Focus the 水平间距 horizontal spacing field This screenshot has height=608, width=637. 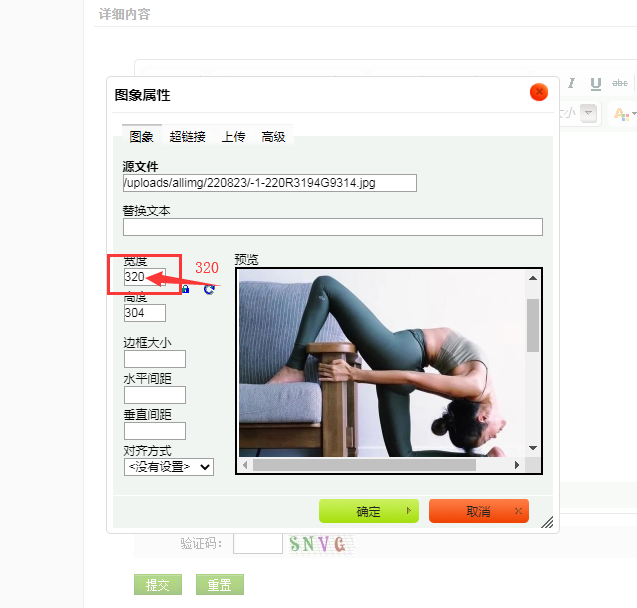155,395
